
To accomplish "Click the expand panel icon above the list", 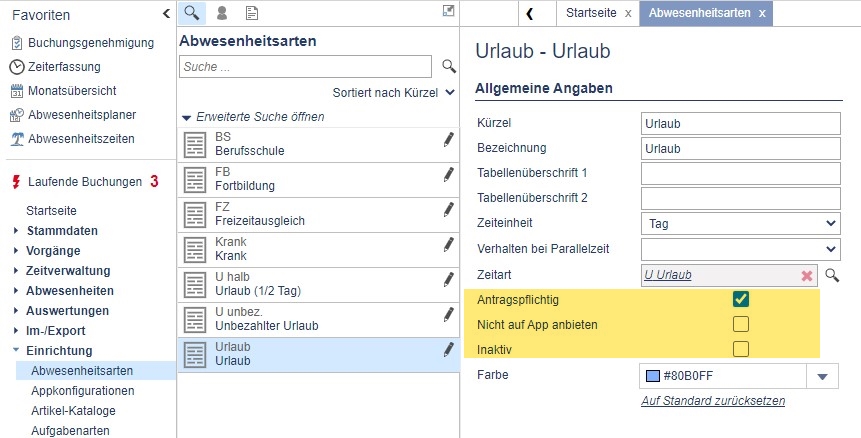I will pos(449,10).
